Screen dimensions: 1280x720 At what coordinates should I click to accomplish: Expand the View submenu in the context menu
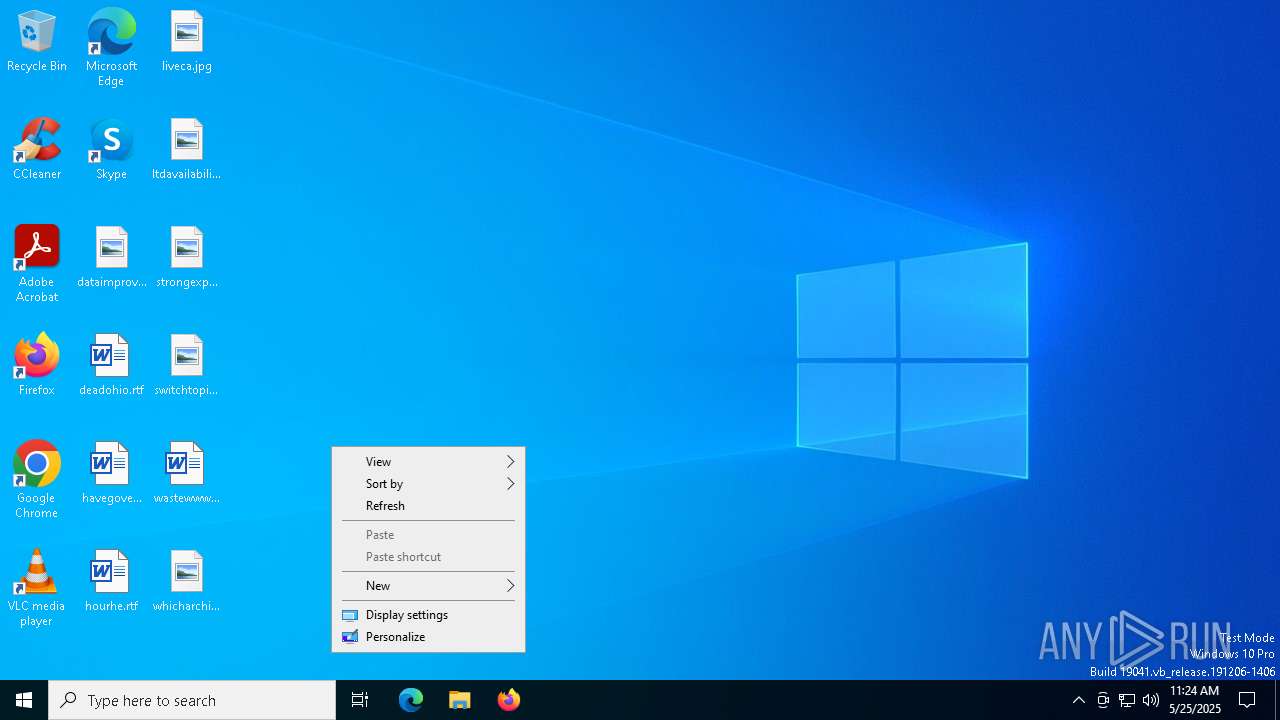click(428, 462)
